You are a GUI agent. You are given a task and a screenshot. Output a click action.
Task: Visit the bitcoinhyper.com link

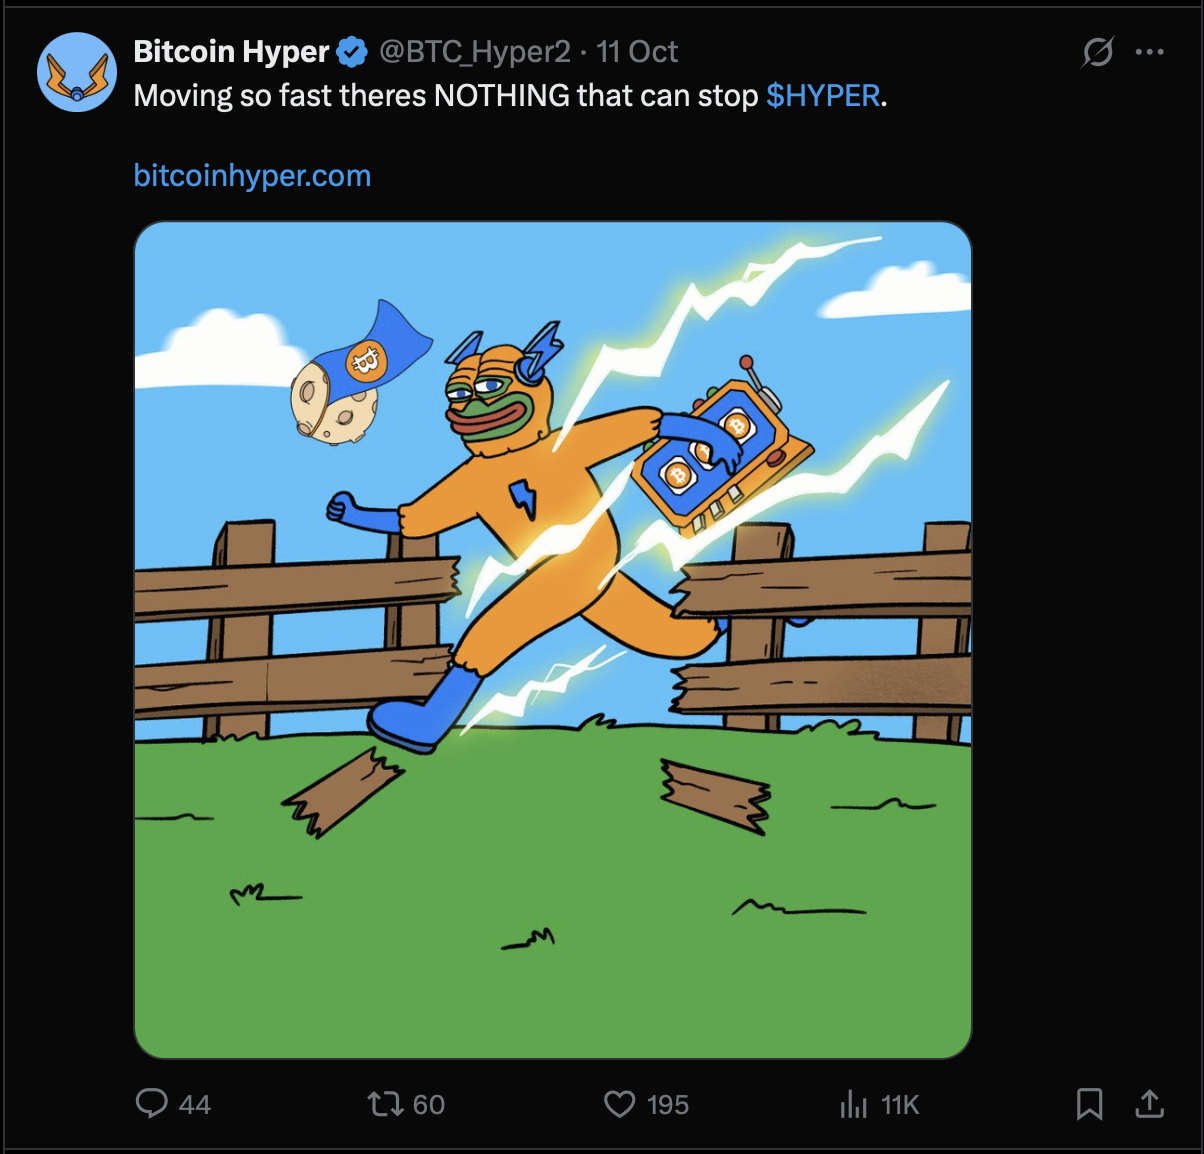[x=251, y=175]
